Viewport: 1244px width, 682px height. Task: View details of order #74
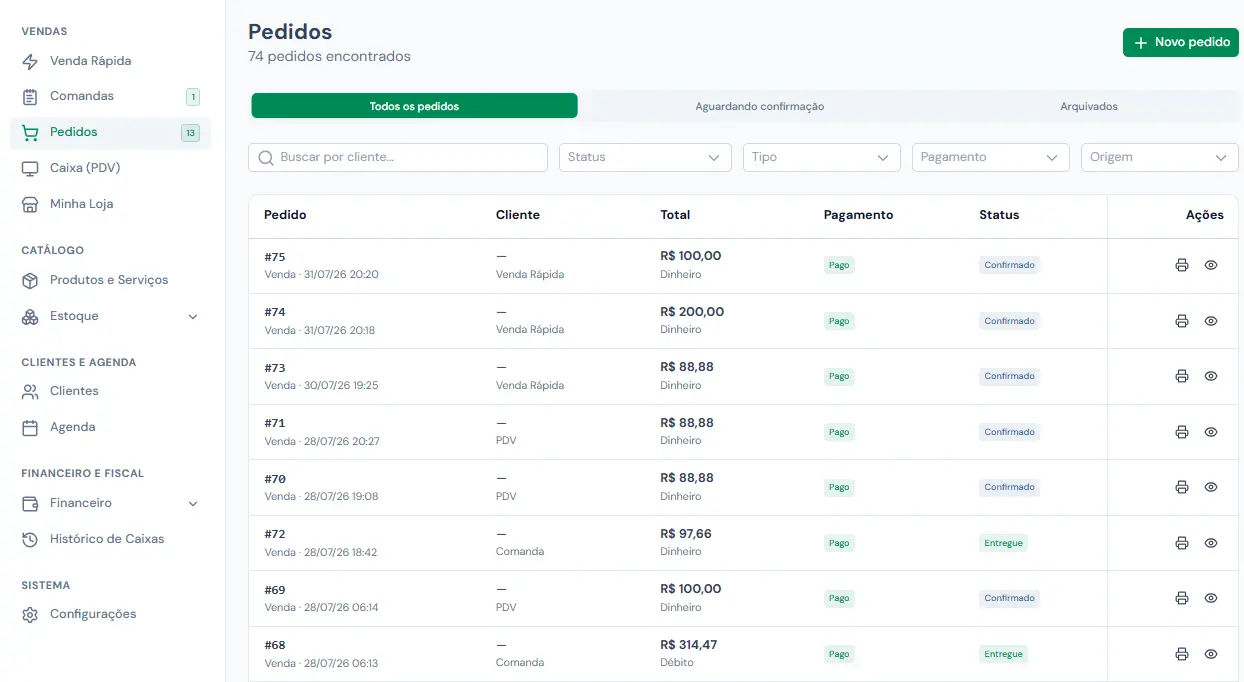pyautogui.click(x=1211, y=321)
